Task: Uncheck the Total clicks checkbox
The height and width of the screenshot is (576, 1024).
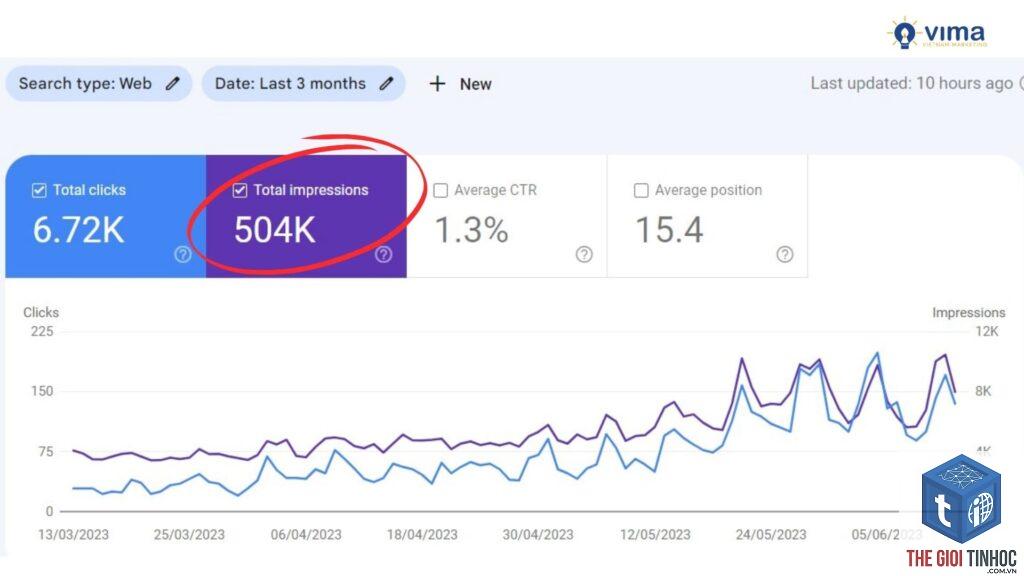Action: pyautogui.click(x=39, y=190)
